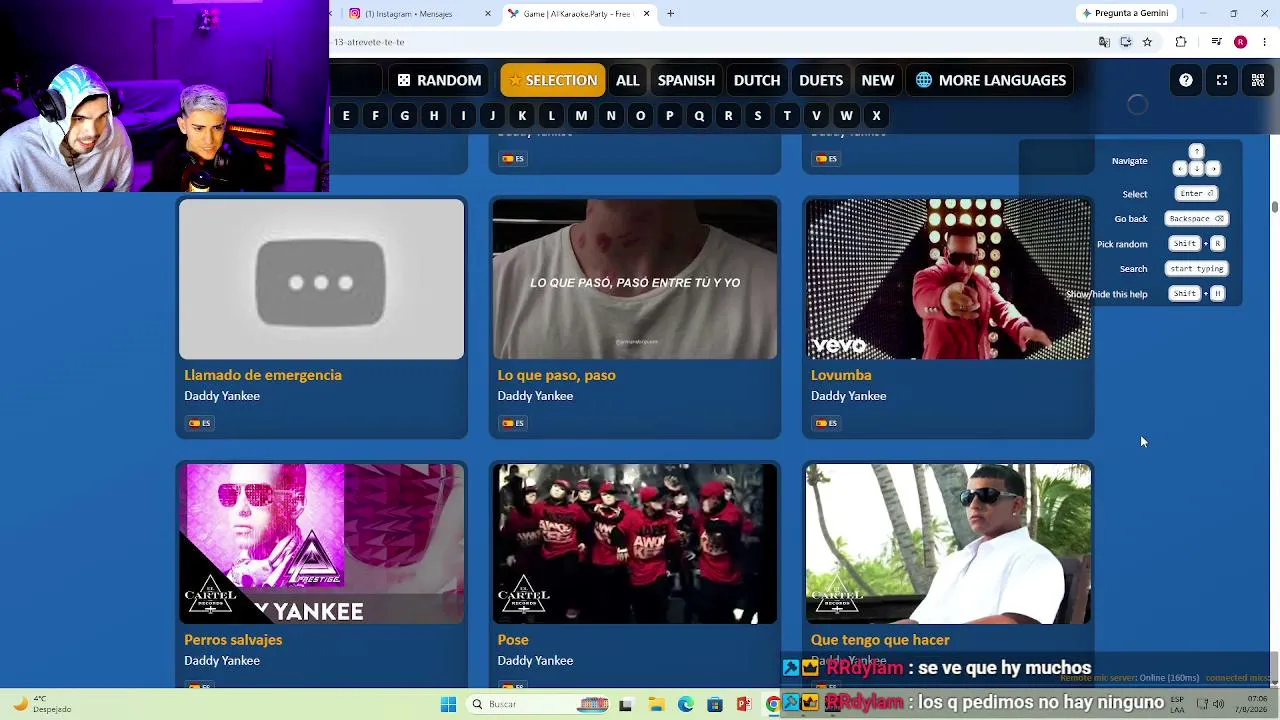The width and height of the screenshot is (1280, 720).
Task: Open Lo que paso, paso thumbnail
Action: tap(635, 279)
